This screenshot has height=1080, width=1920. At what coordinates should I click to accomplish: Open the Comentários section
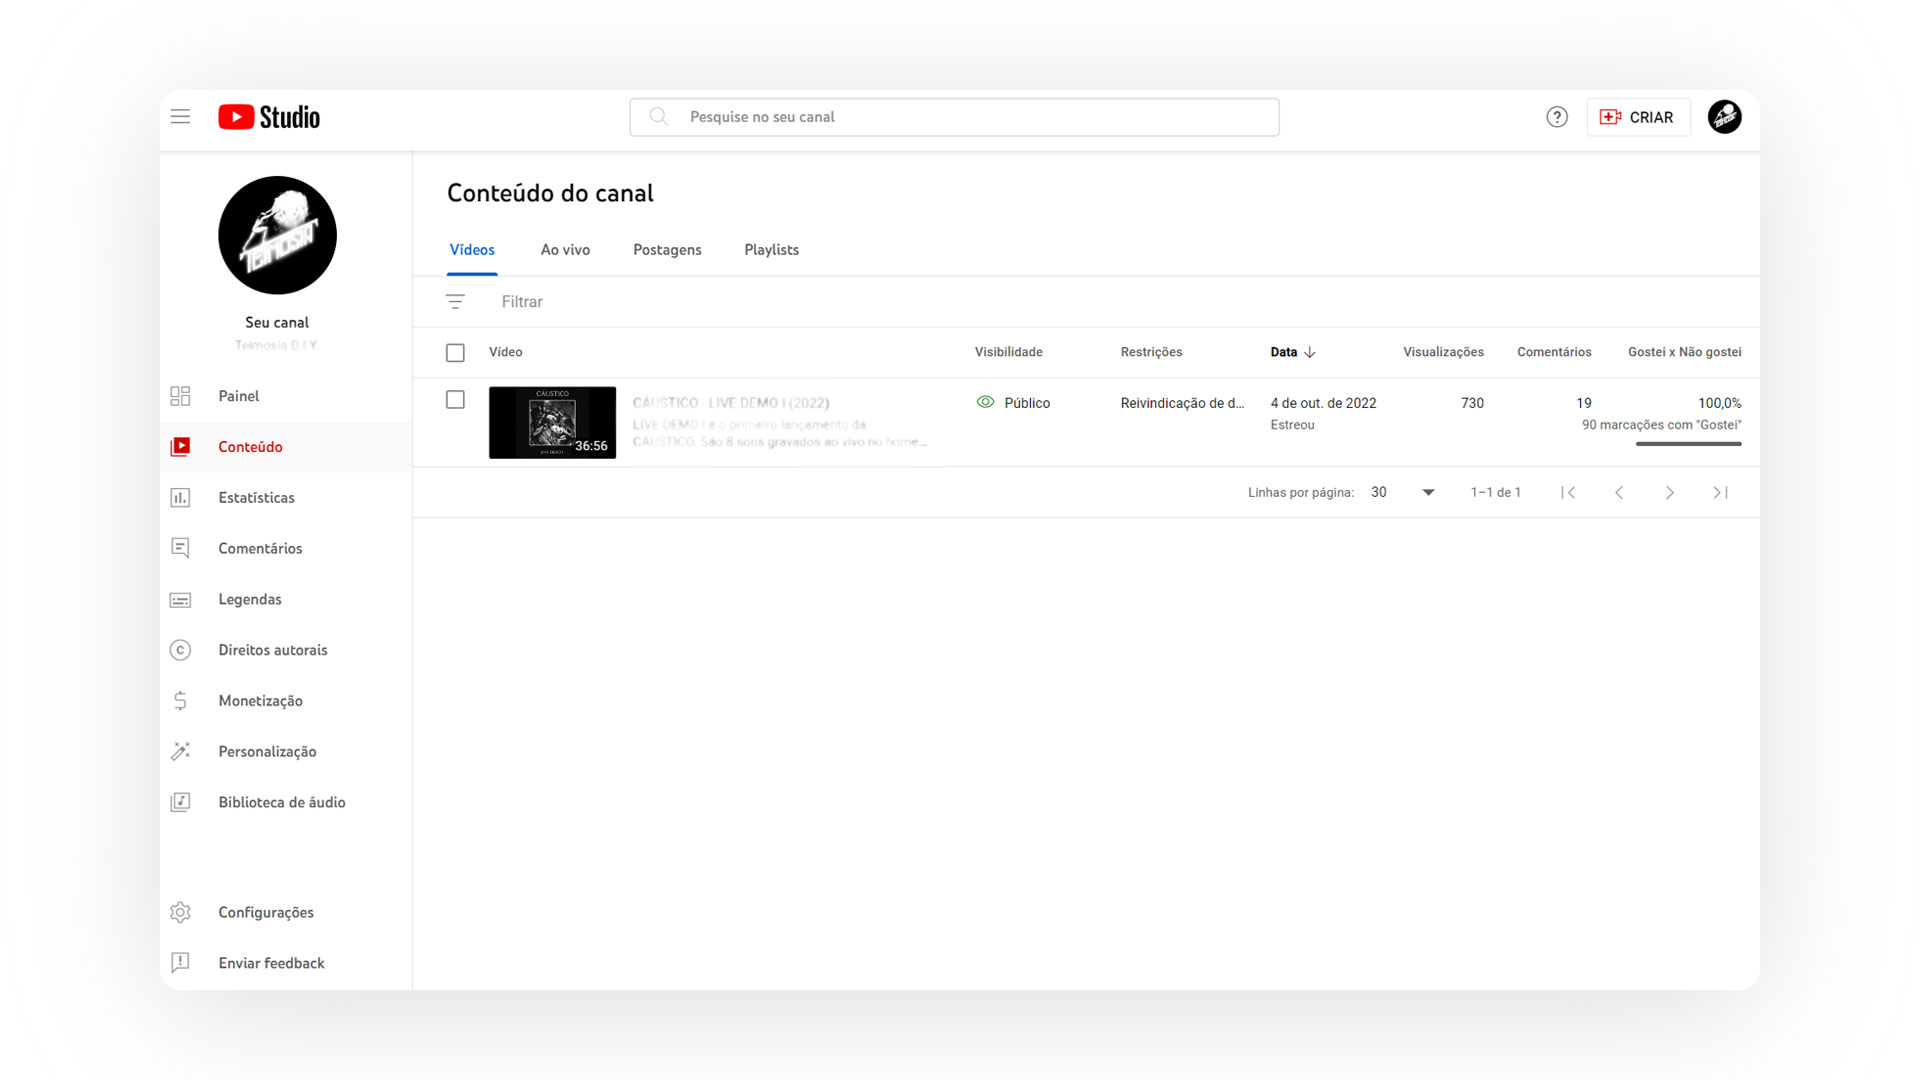(x=260, y=548)
